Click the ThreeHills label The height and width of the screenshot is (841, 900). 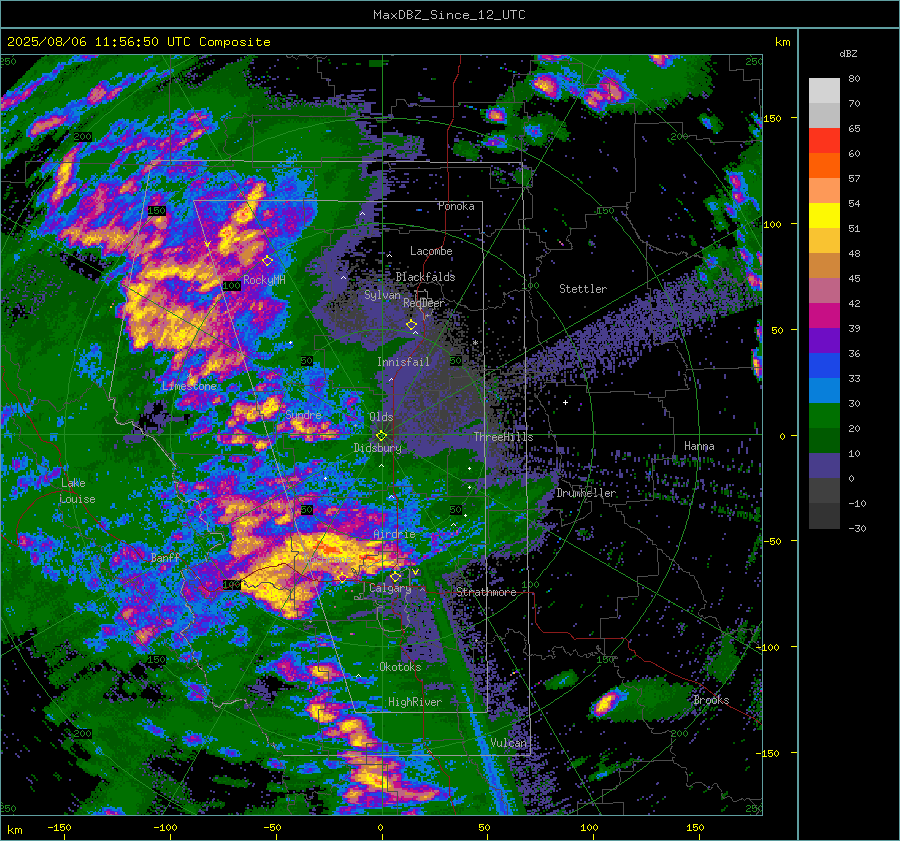[503, 437]
